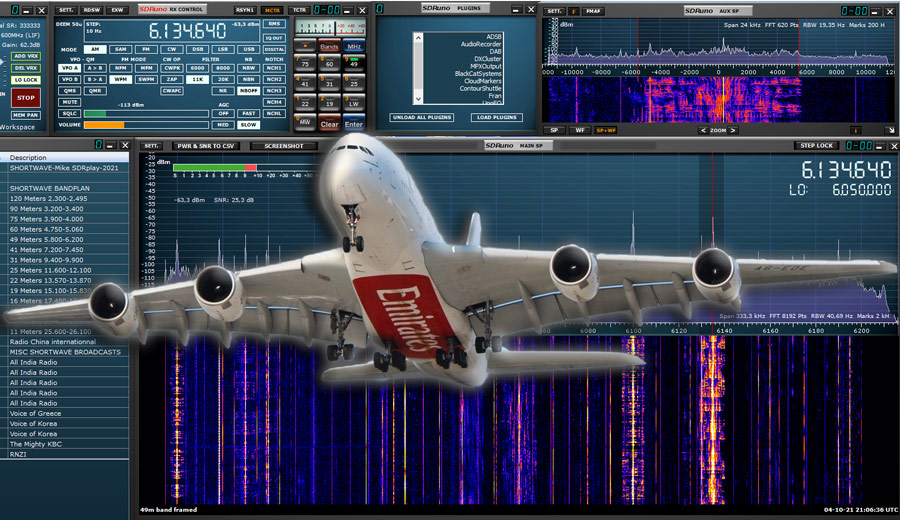
Task: Click the SCREENSHOT button
Action: point(284,146)
